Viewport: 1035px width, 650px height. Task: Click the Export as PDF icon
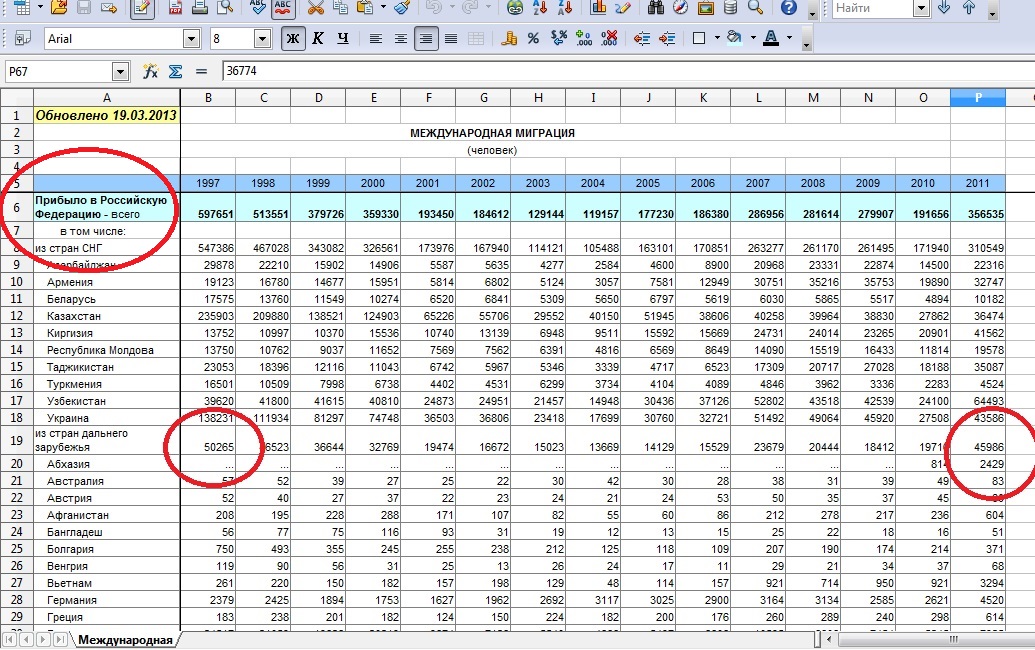pyautogui.click(x=175, y=9)
